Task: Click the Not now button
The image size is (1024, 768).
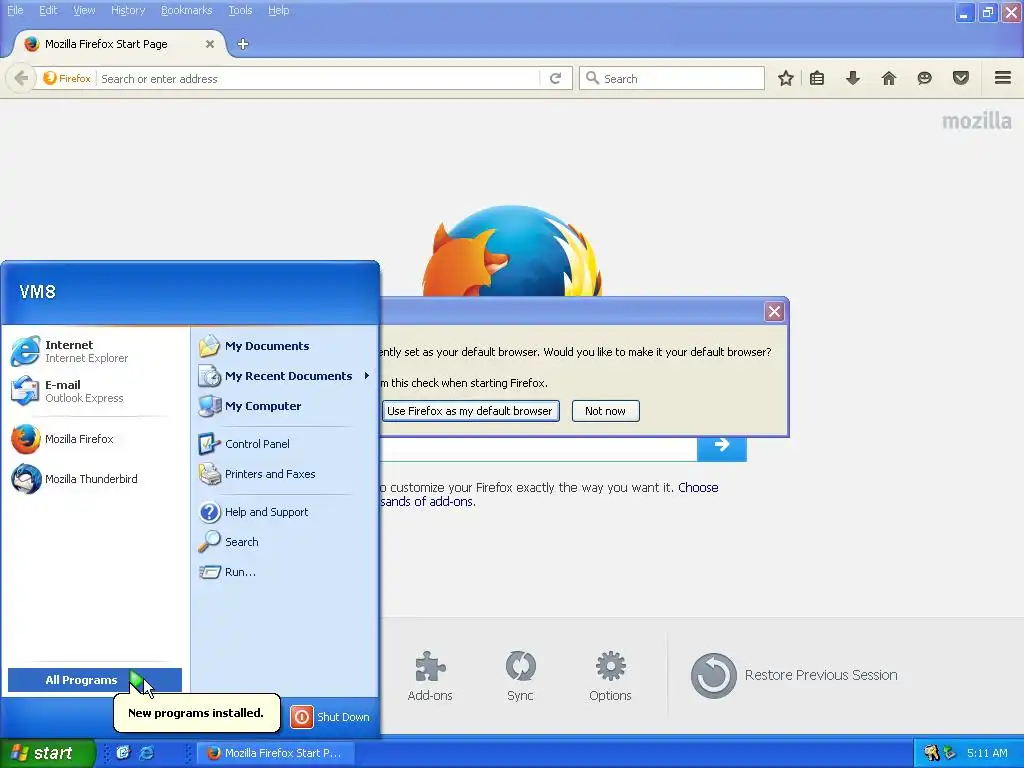Action: click(605, 411)
